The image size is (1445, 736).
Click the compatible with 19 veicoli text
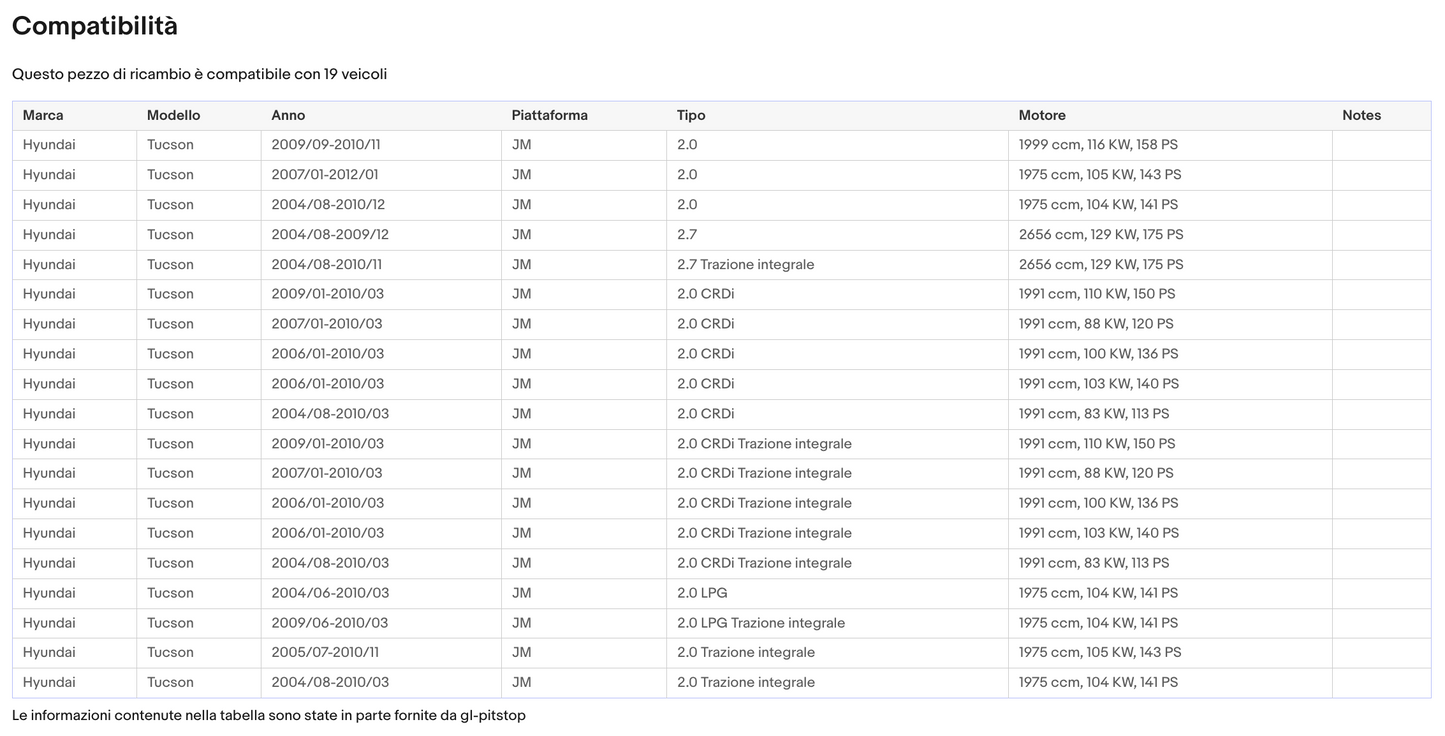pos(199,74)
